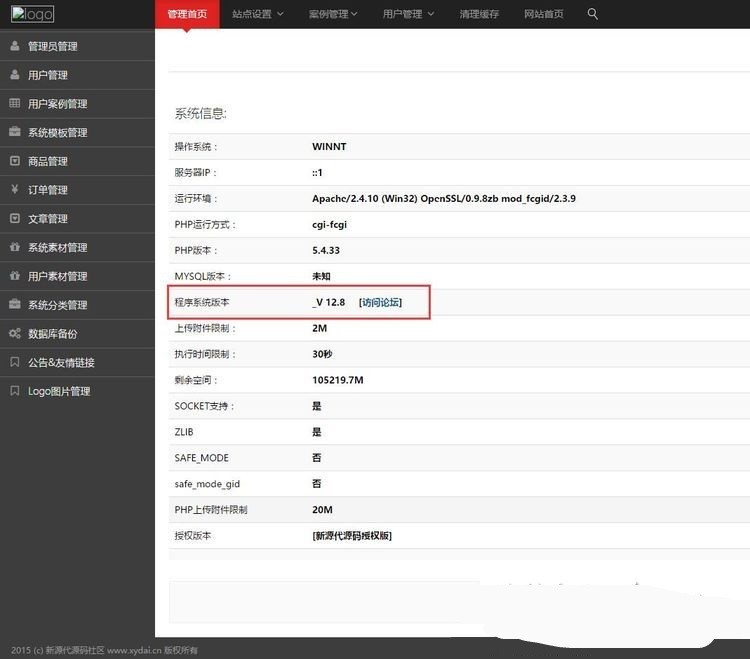
Task: Click the 系统信息 heading
Action: coord(200,113)
